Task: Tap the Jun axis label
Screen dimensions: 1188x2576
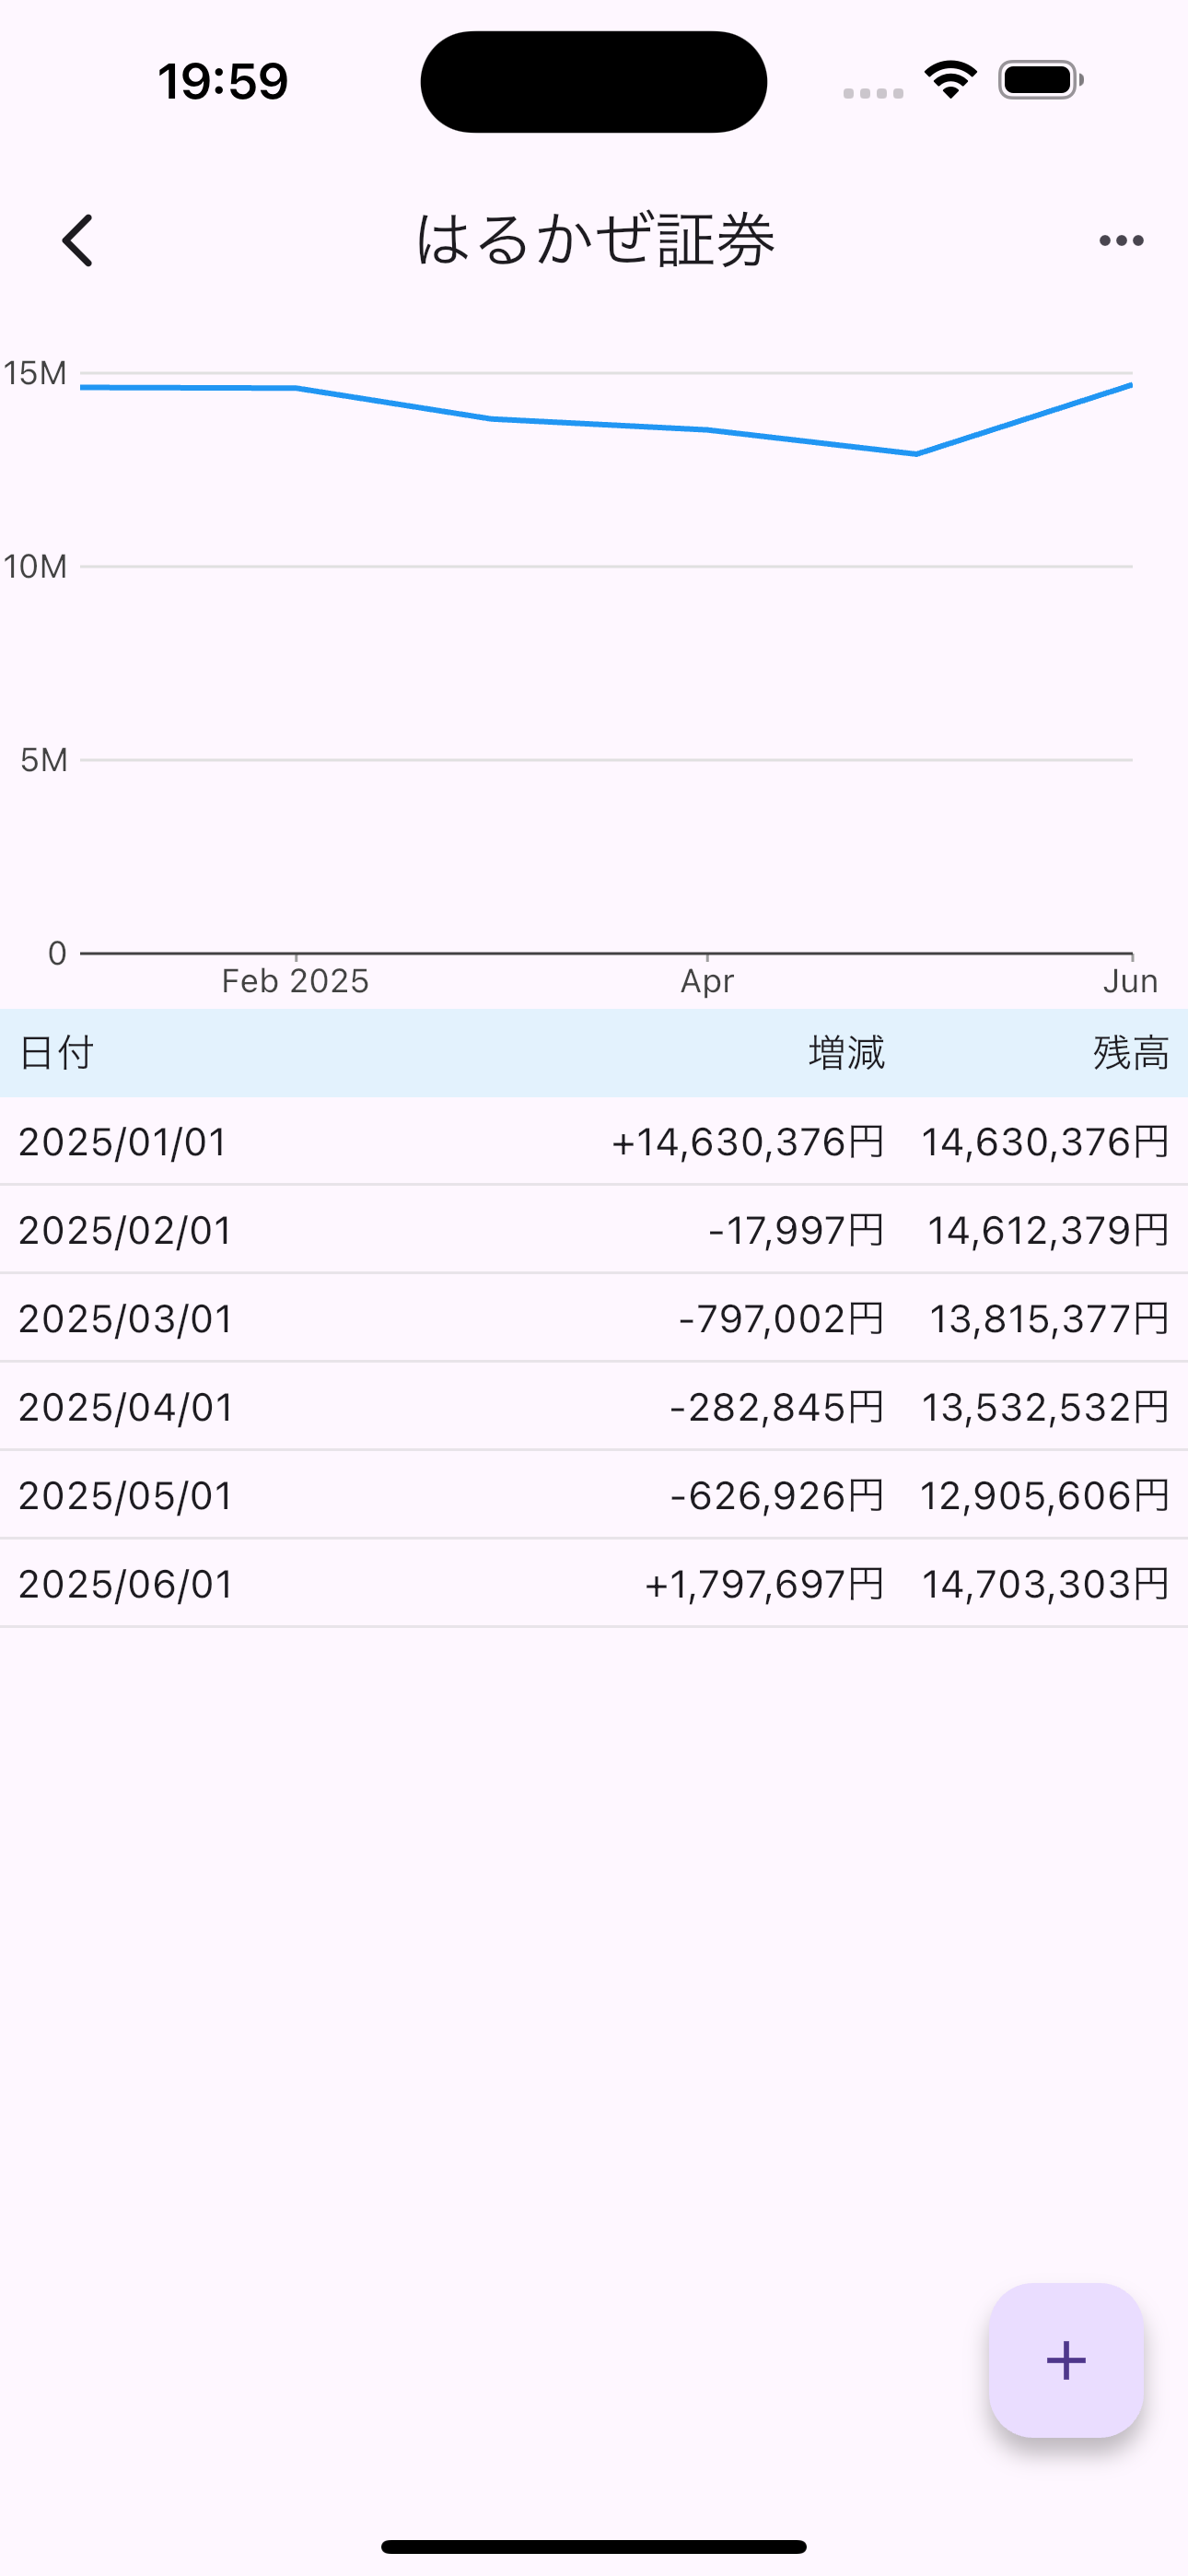Action: 1130,981
